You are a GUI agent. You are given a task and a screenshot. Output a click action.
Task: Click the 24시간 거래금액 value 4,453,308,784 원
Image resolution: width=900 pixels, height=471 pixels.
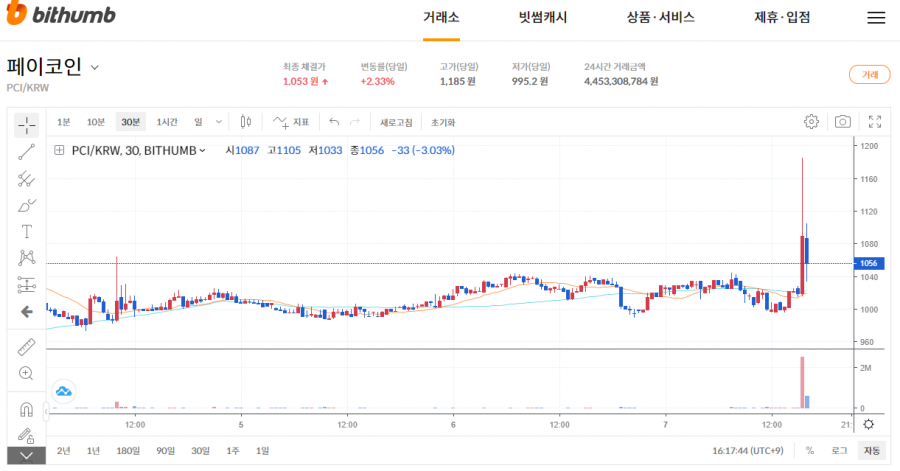[621, 81]
